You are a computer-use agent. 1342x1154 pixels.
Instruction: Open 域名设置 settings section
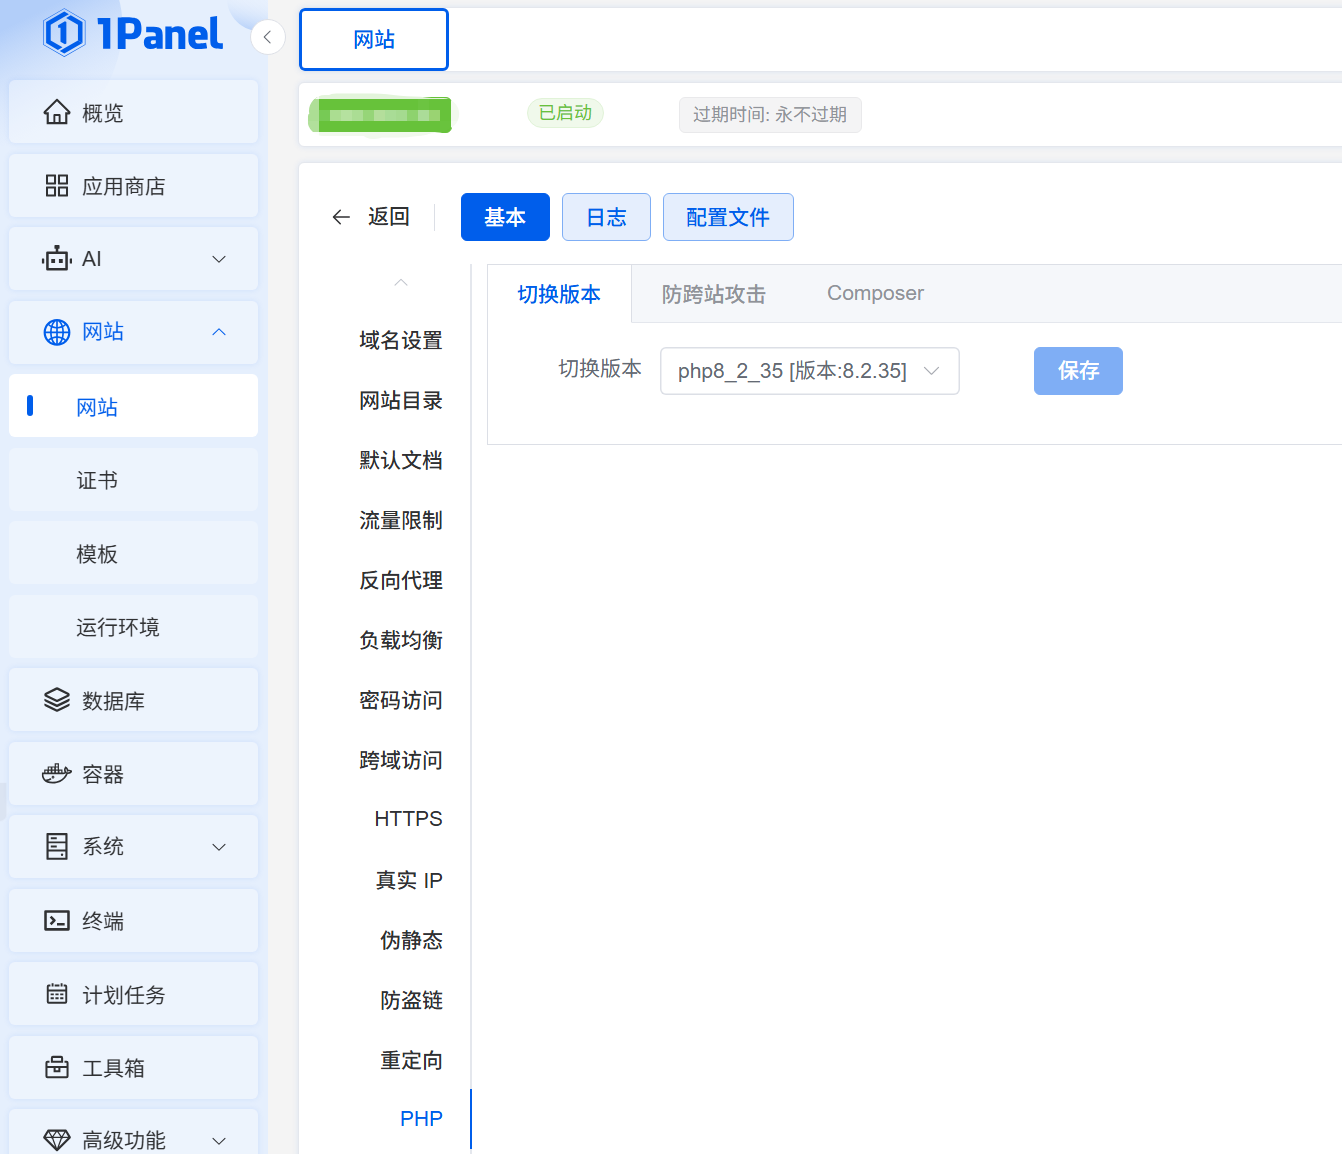[401, 340]
